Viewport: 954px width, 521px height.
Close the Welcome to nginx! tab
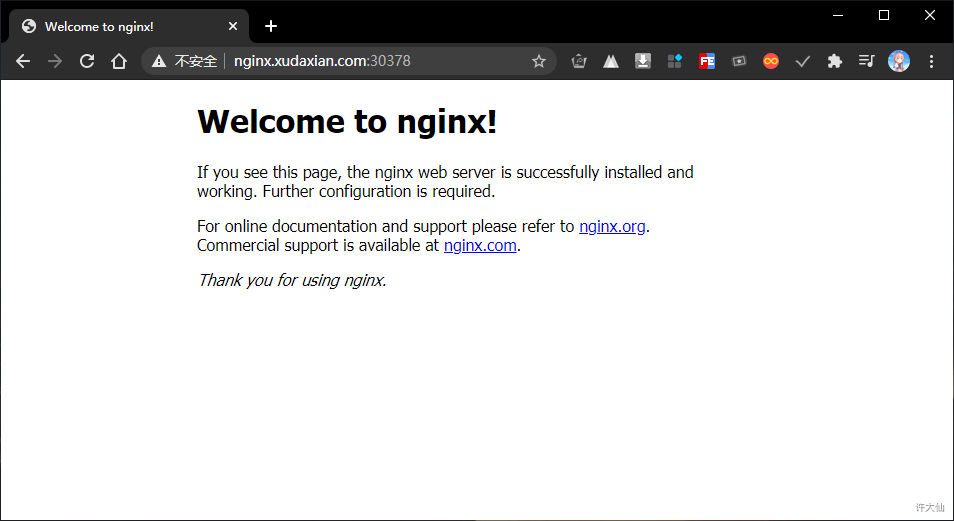click(x=233, y=26)
